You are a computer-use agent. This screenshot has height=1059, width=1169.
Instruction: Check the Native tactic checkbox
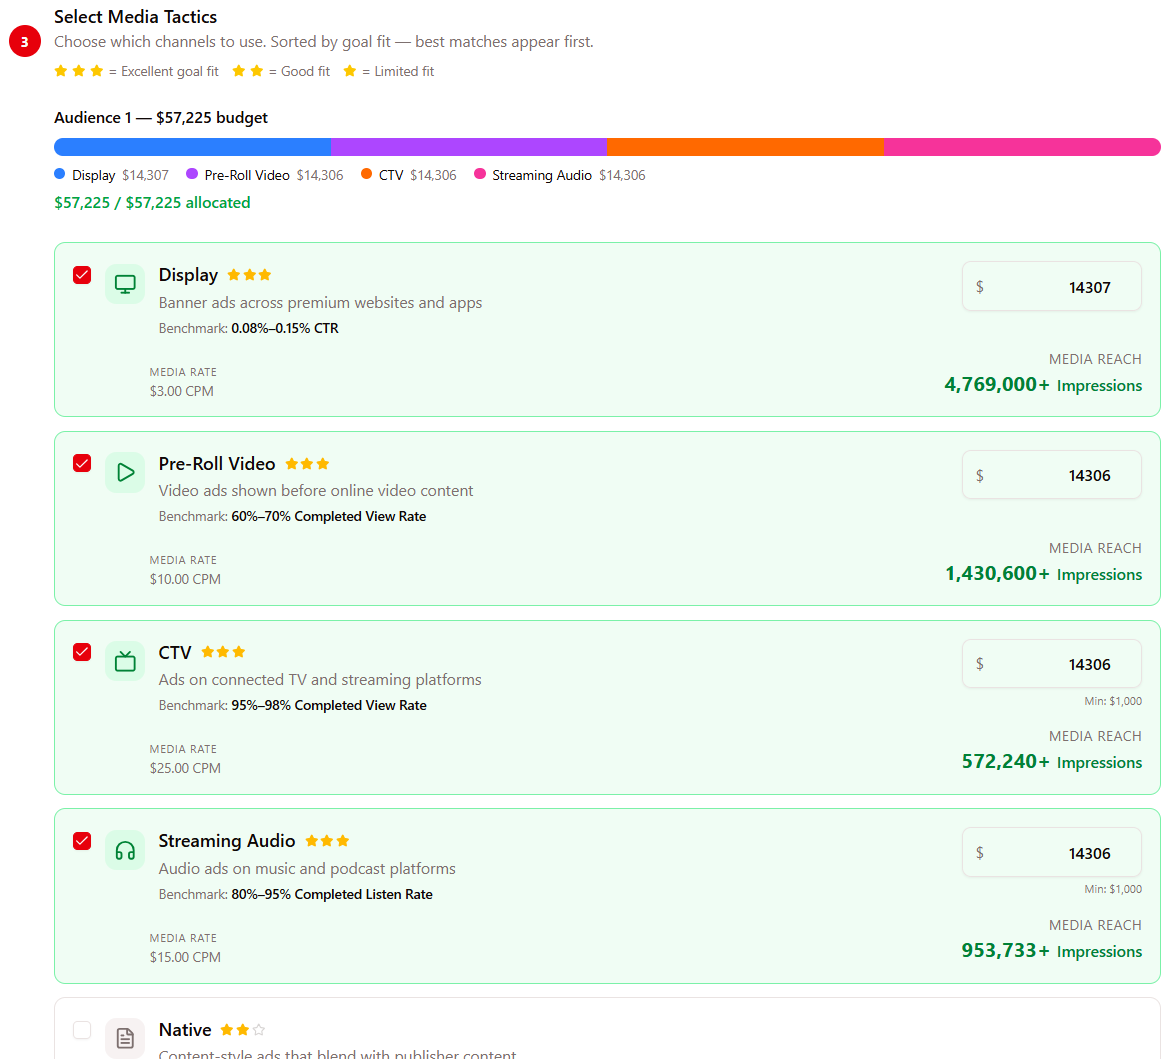[82, 1030]
